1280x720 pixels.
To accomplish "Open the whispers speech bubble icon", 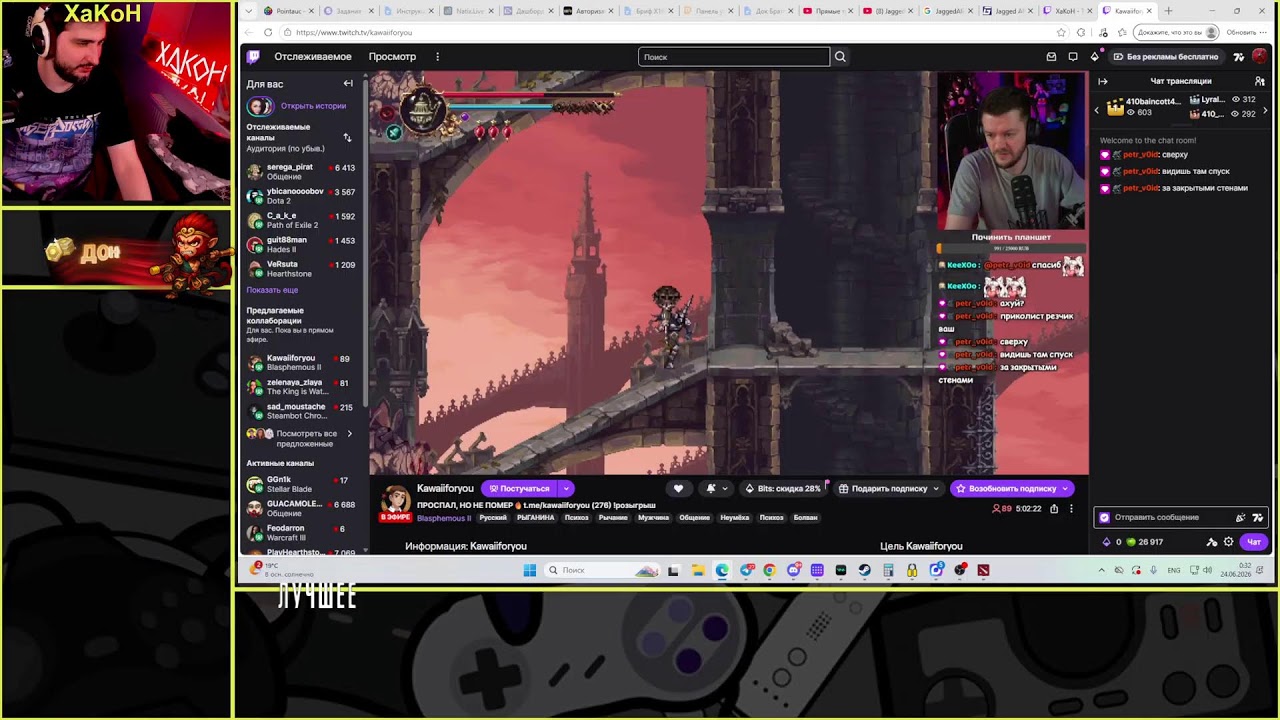I will point(1073,57).
